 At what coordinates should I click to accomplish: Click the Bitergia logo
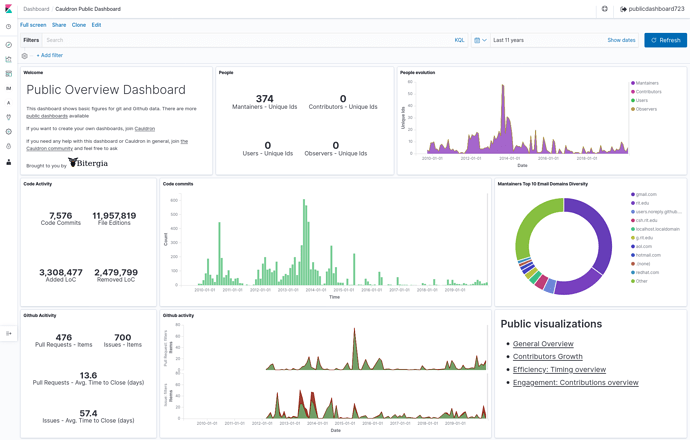(x=88, y=163)
